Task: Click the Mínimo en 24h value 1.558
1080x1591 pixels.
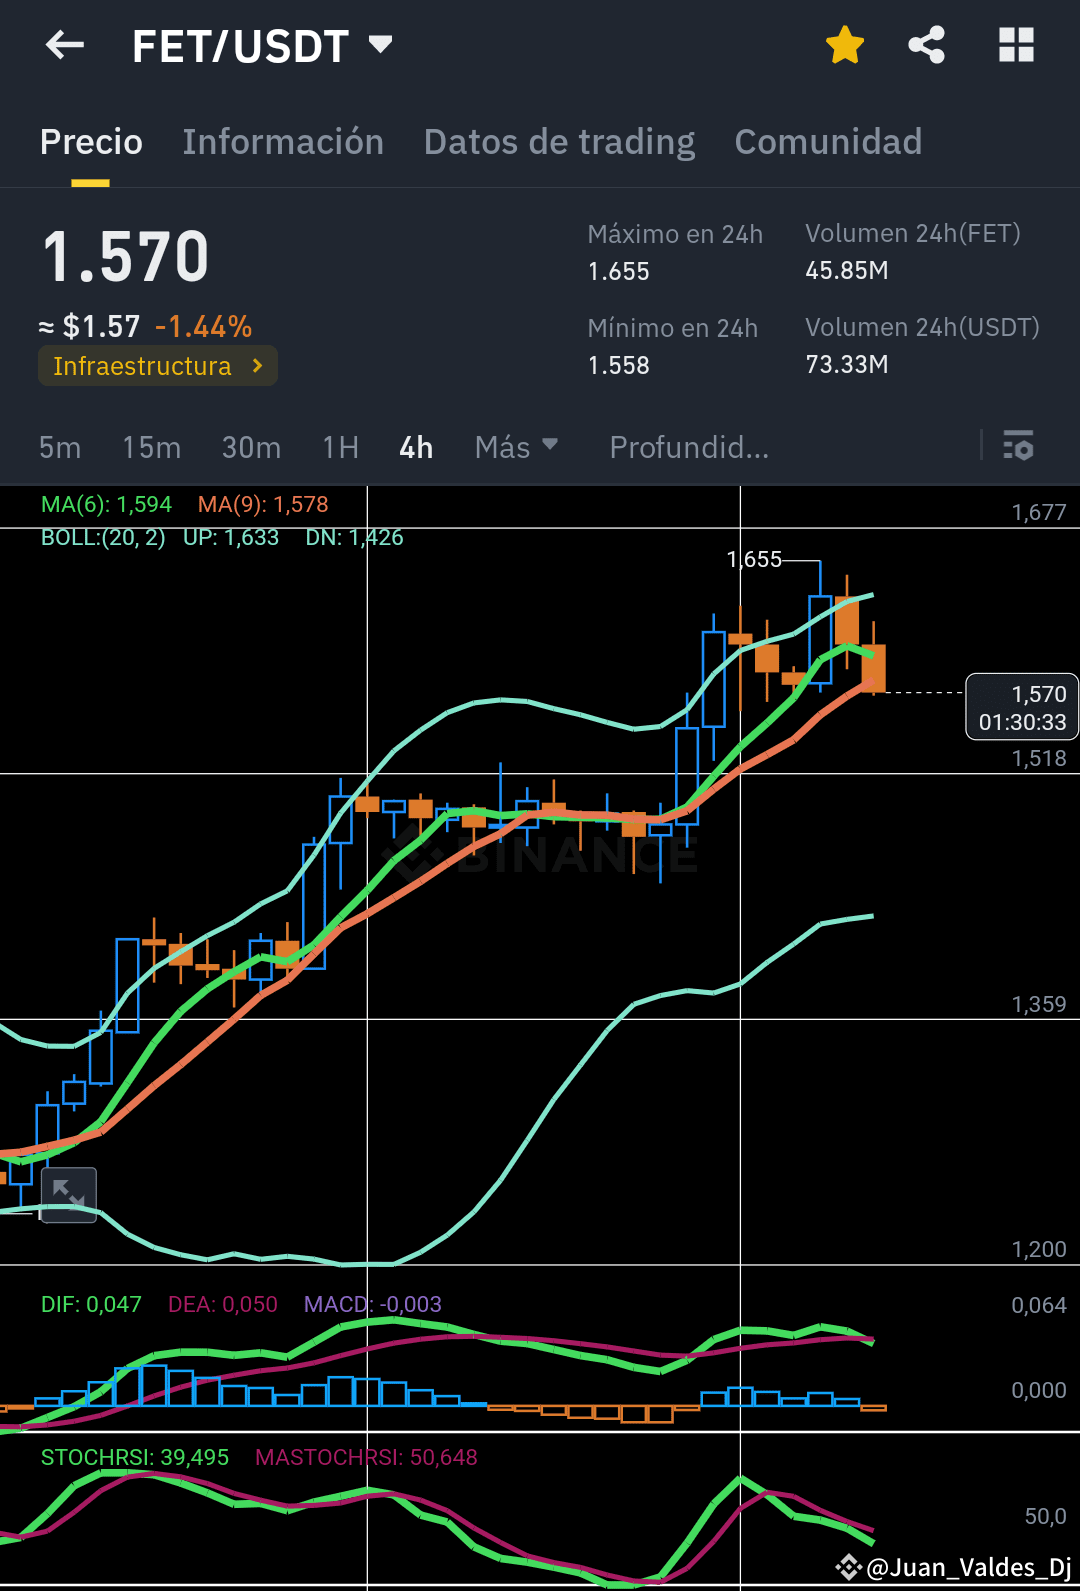Action: [x=618, y=365]
